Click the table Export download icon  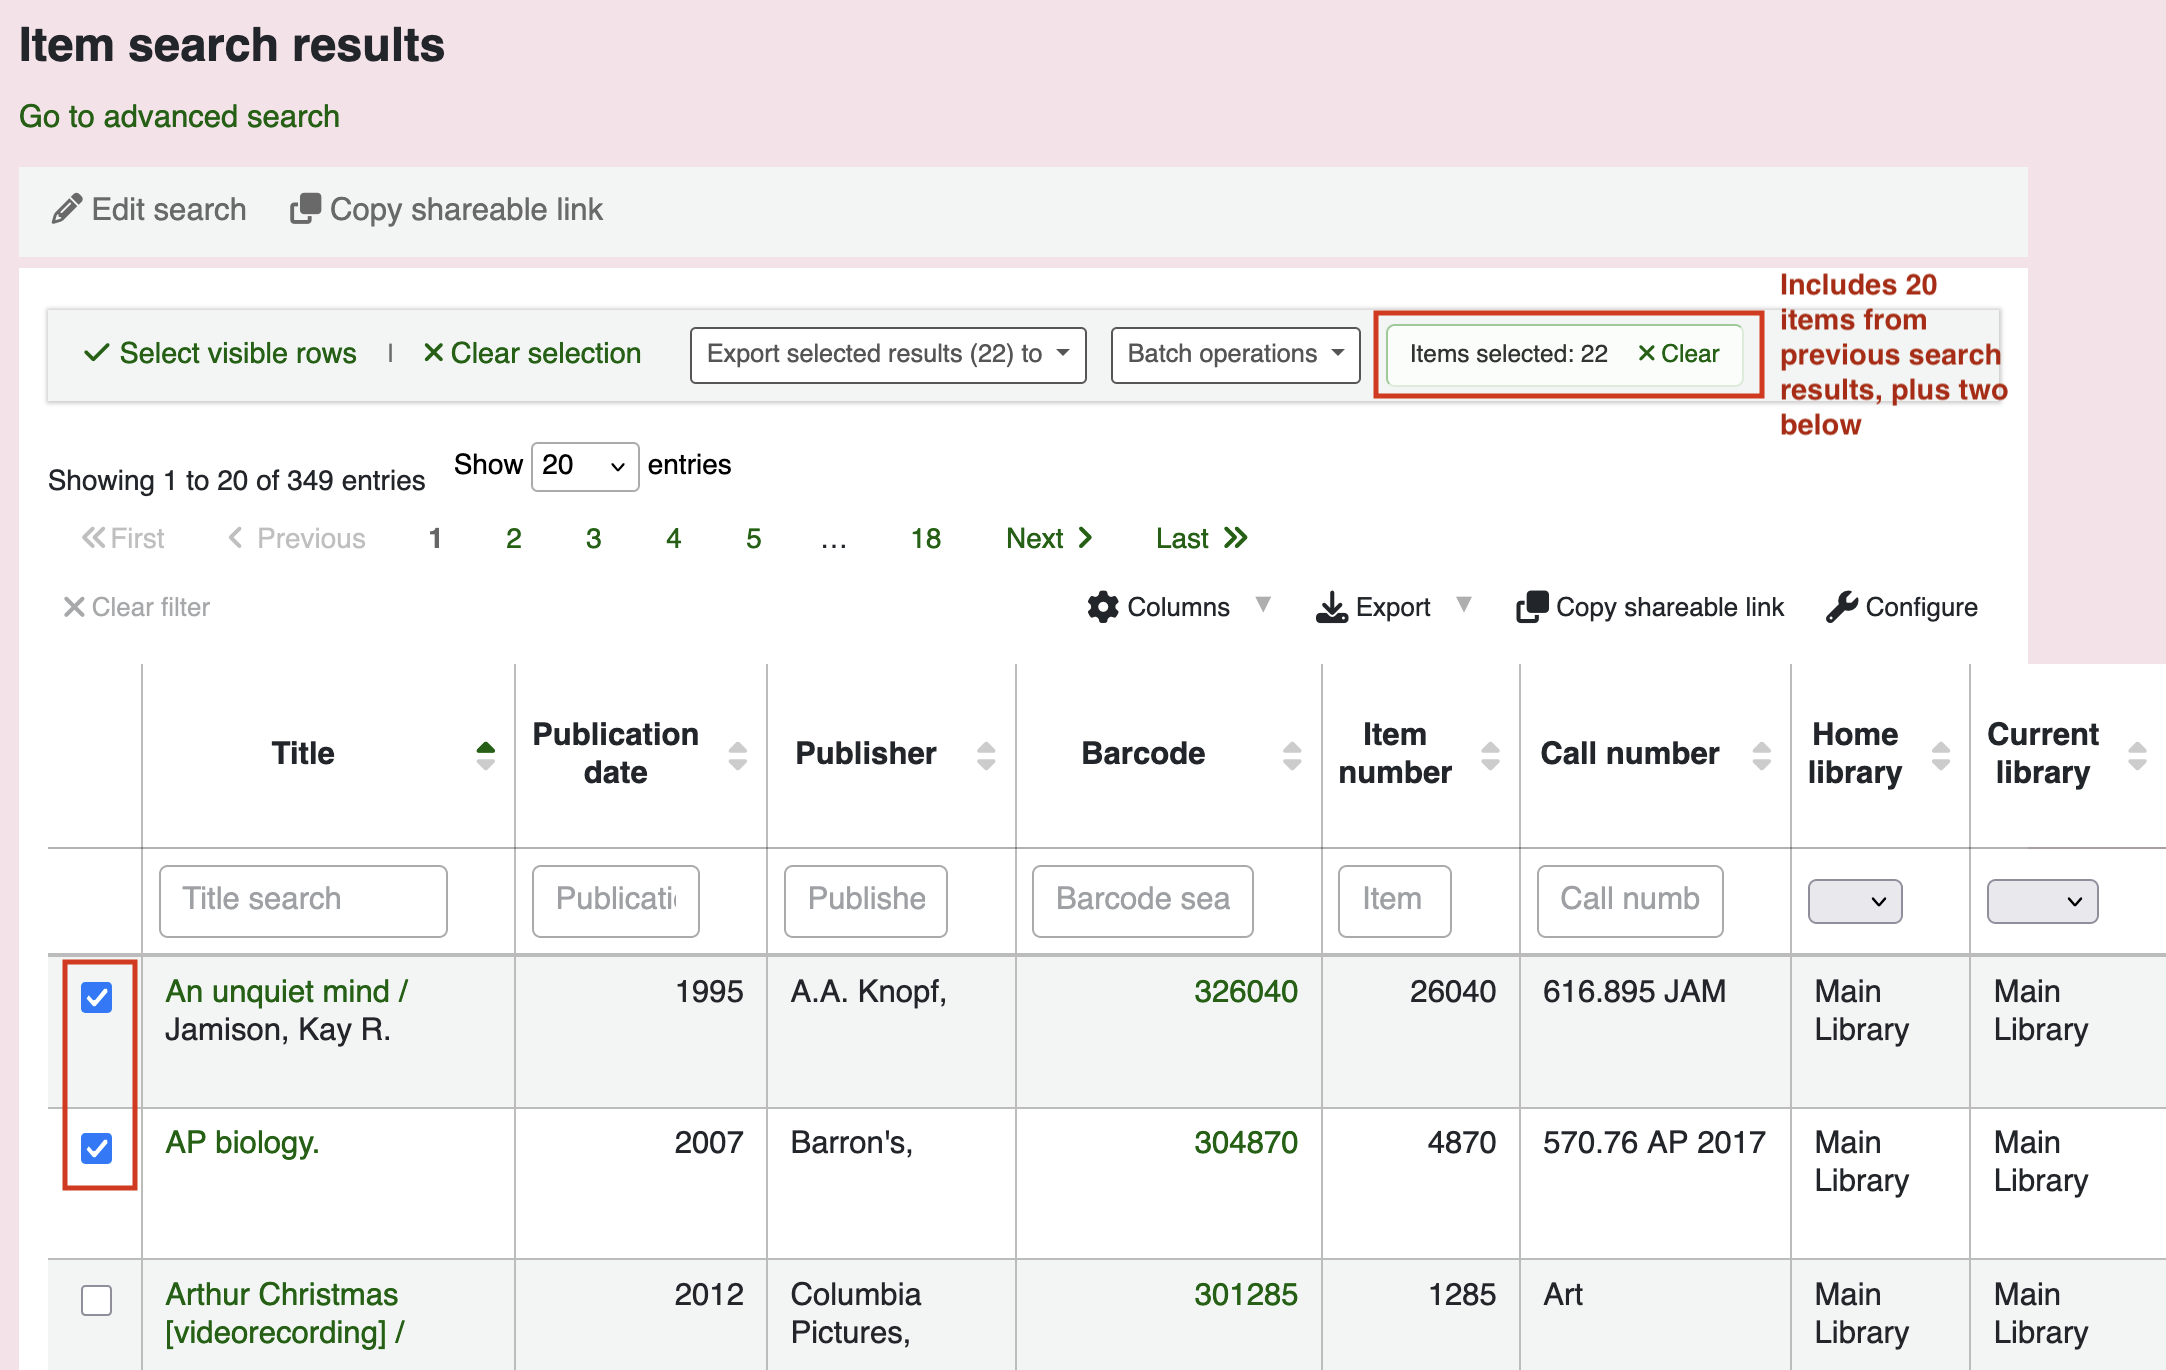click(x=1331, y=607)
